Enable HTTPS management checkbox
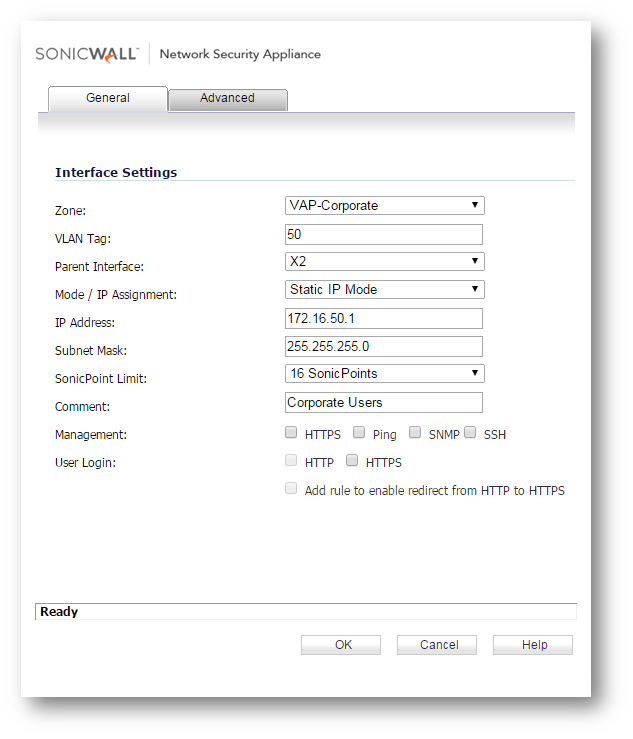 [x=291, y=434]
